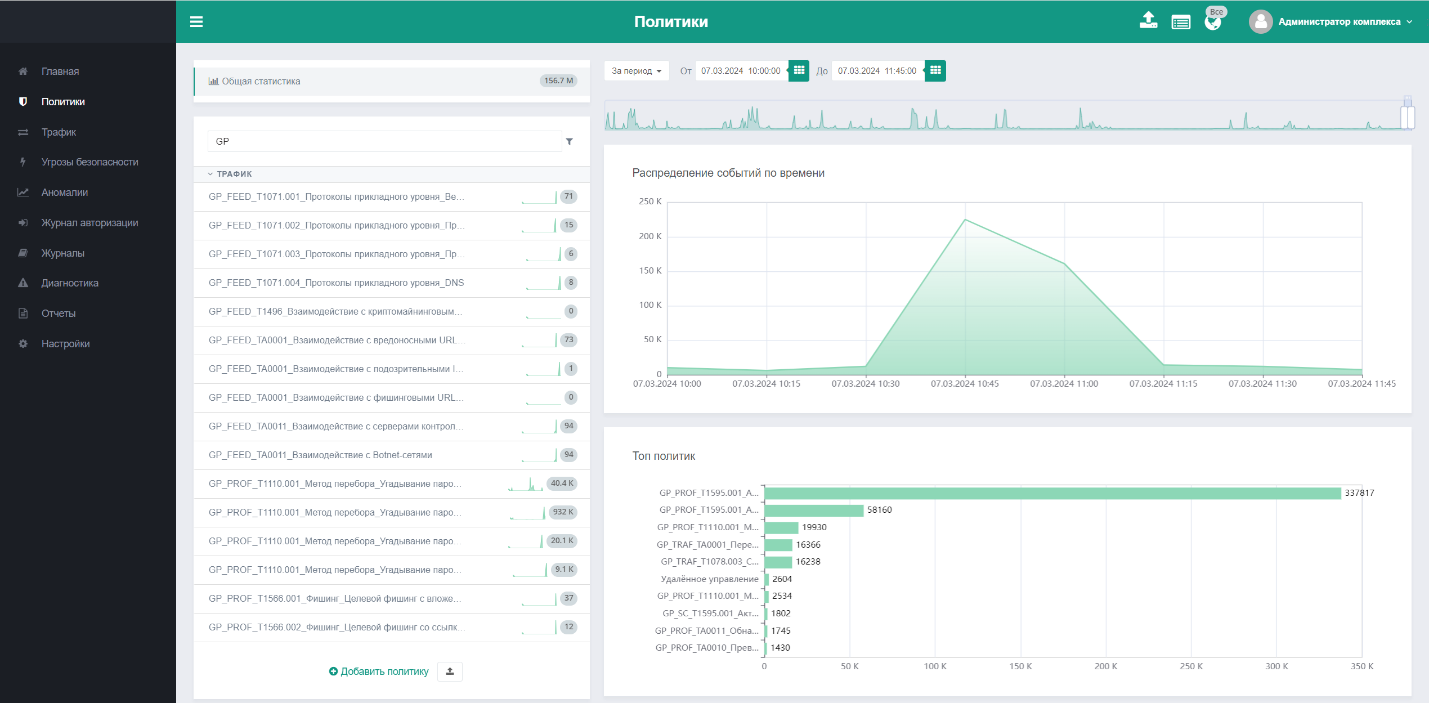Viewport: 1429px width, 703px height.
Task: Open calendar picker for the 'От' date
Action: coord(798,71)
